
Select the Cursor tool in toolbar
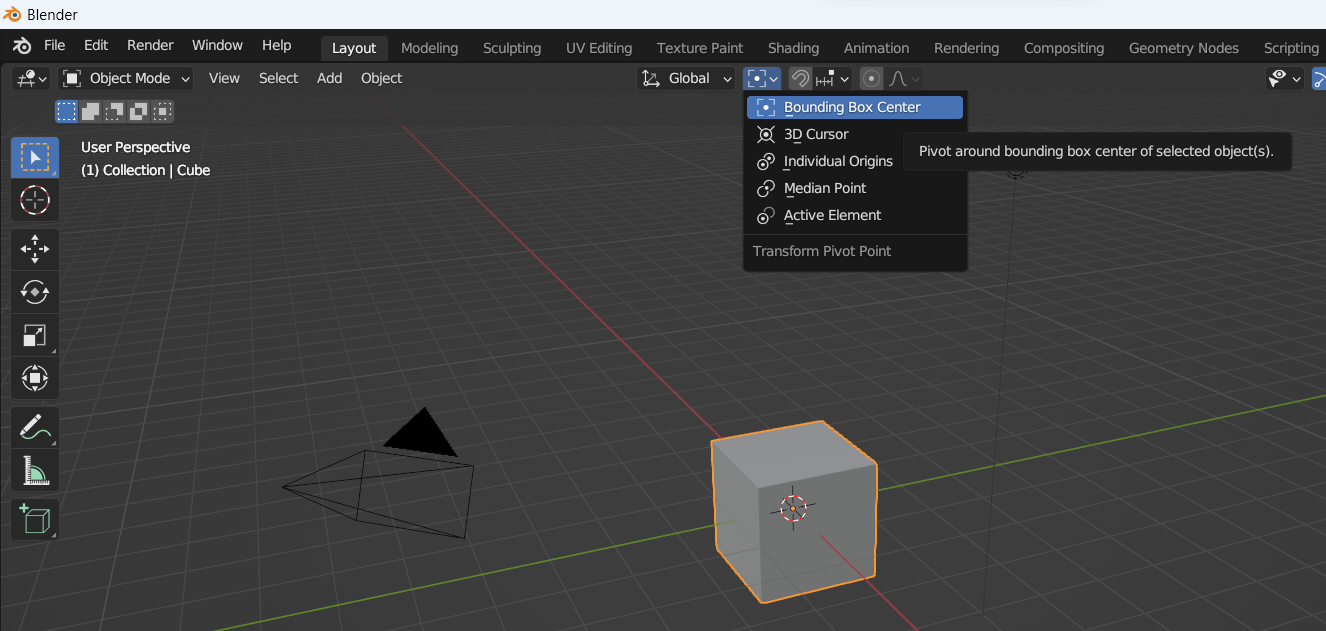point(35,200)
